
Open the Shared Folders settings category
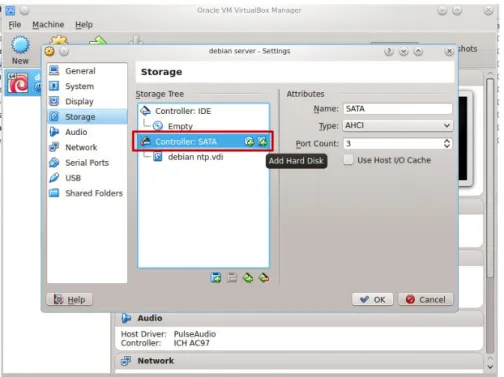[87, 193]
